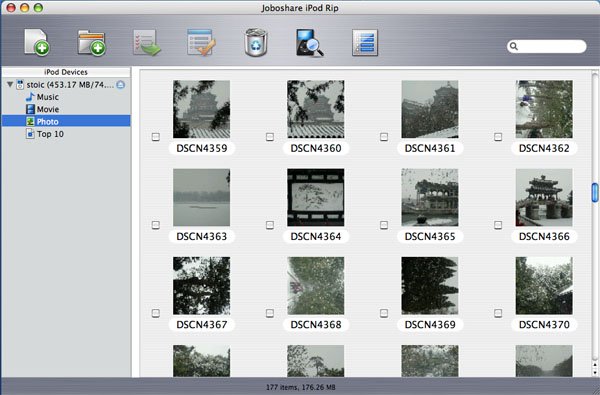
Task: Check the box for DSCN4367
Action: click(155, 313)
